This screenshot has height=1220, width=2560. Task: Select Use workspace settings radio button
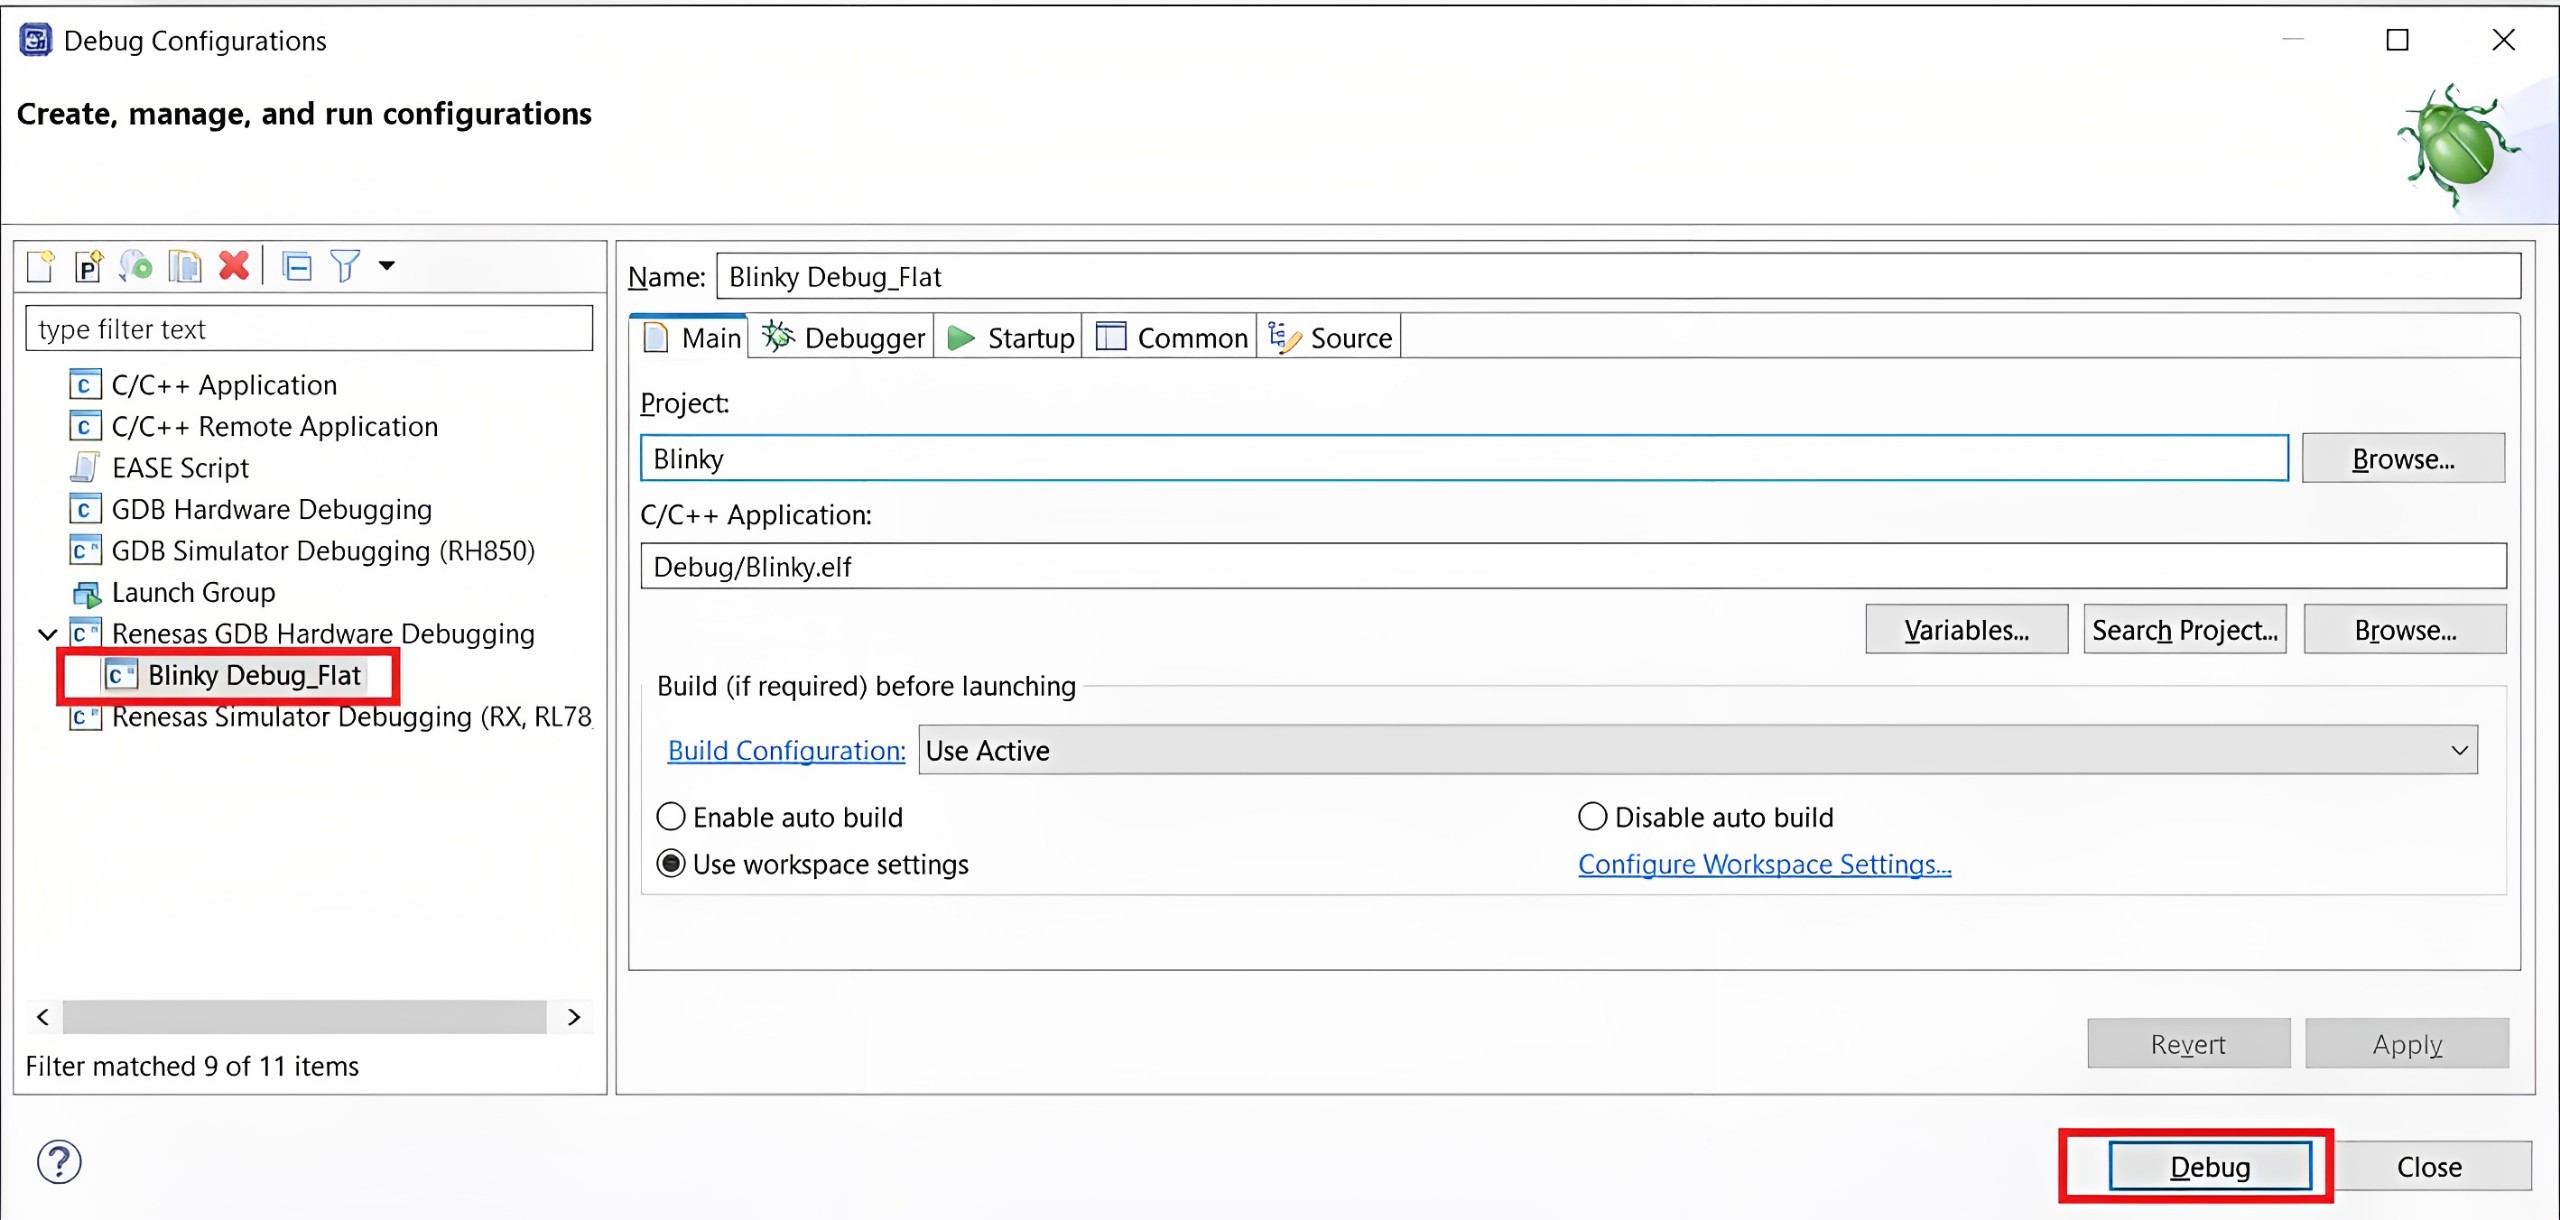671,864
